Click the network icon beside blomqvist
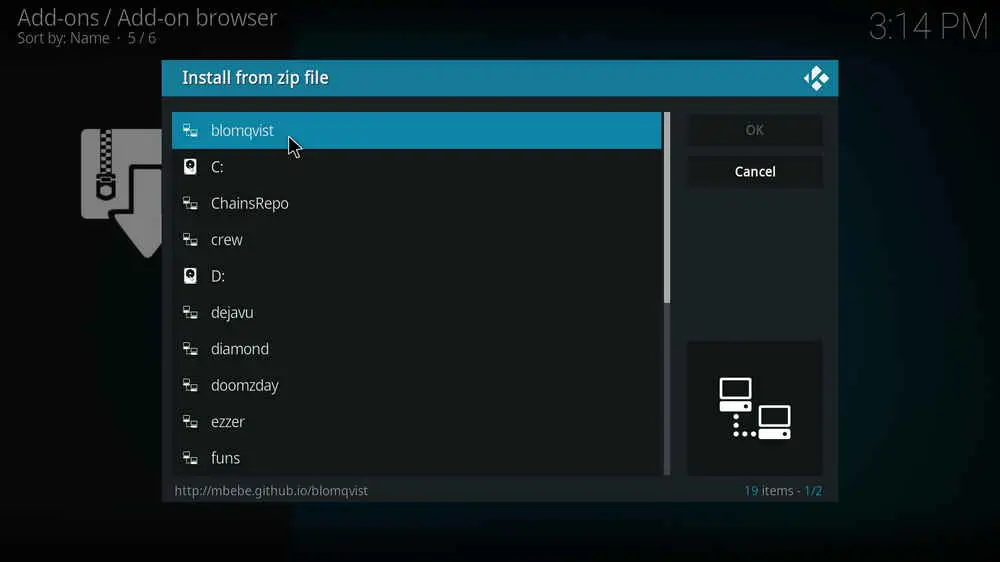This screenshot has height=562, width=1000. click(x=190, y=131)
